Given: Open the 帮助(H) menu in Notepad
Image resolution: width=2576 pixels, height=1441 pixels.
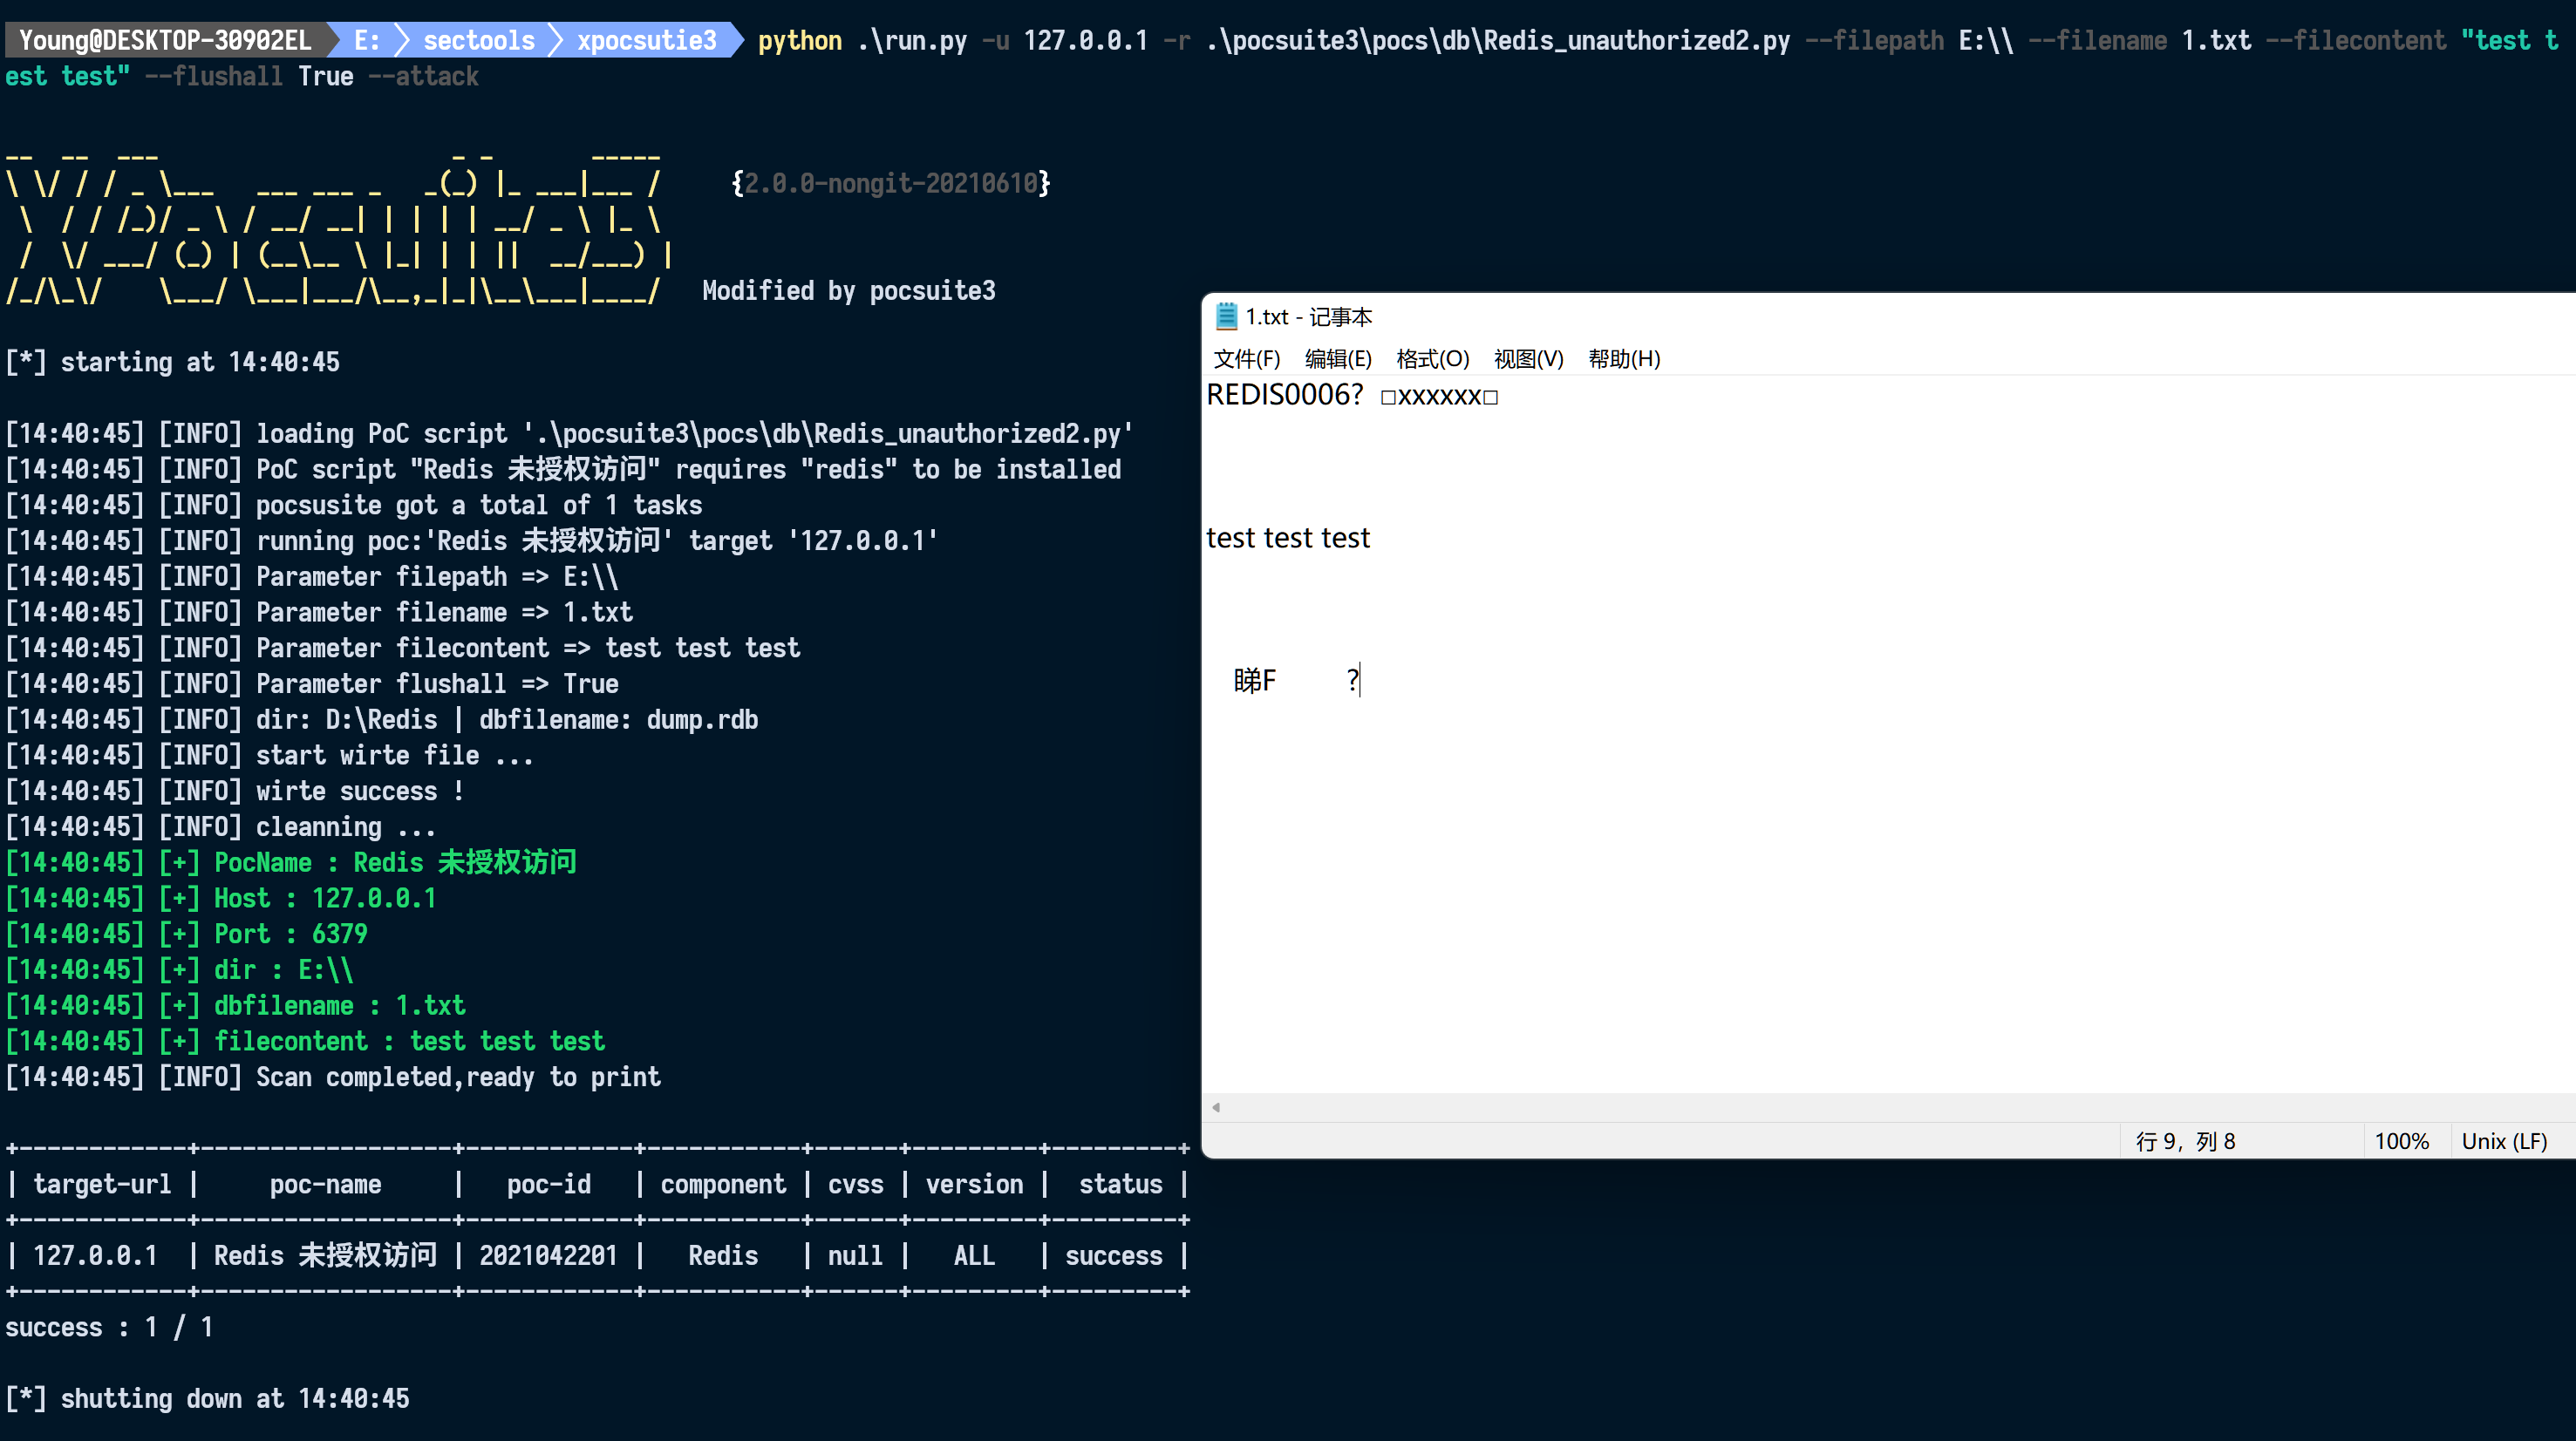Looking at the screenshot, I should [1622, 359].
